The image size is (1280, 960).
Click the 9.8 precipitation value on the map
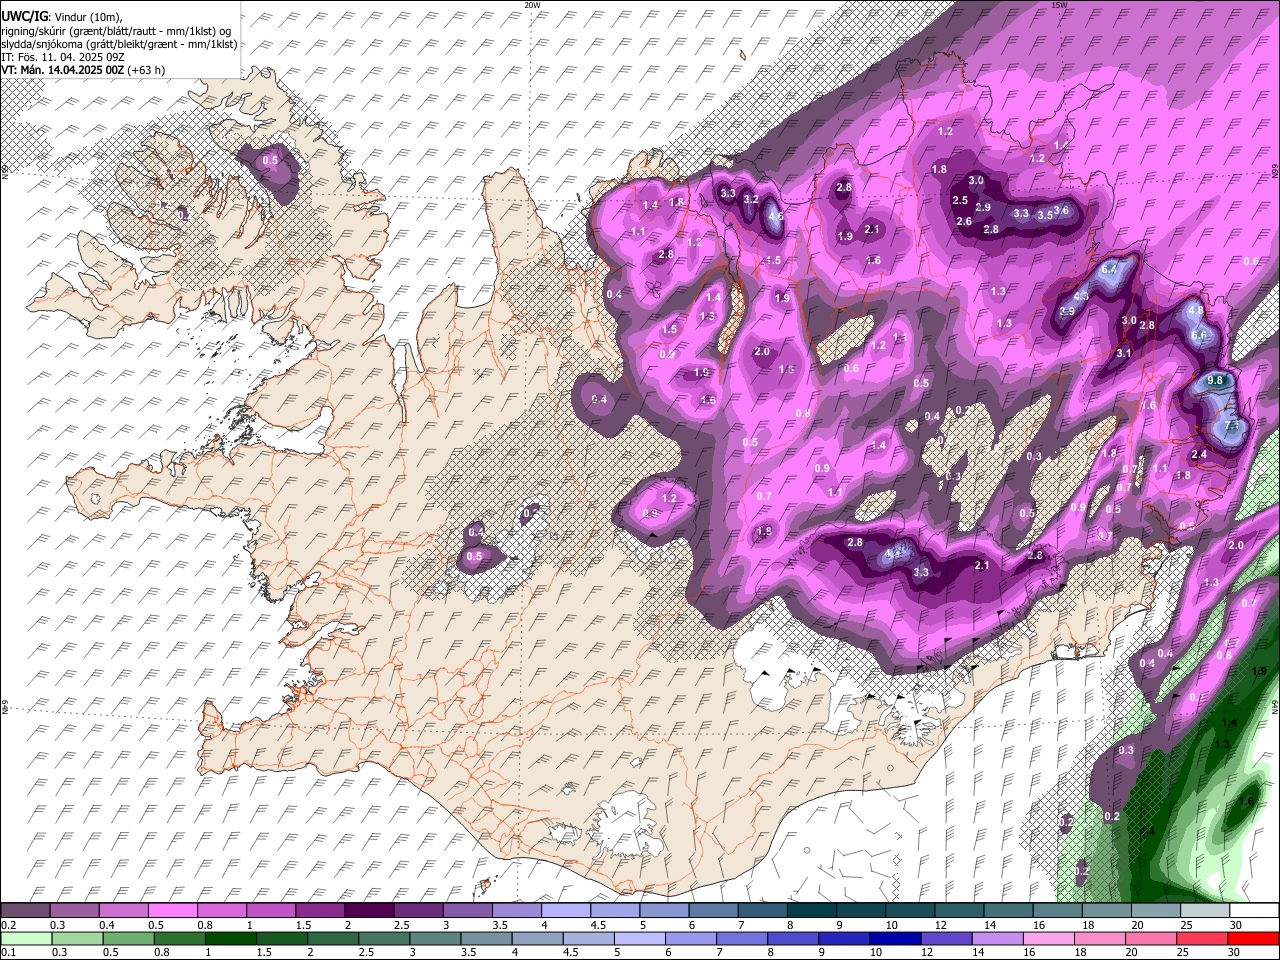click(x=1216, y=381)
